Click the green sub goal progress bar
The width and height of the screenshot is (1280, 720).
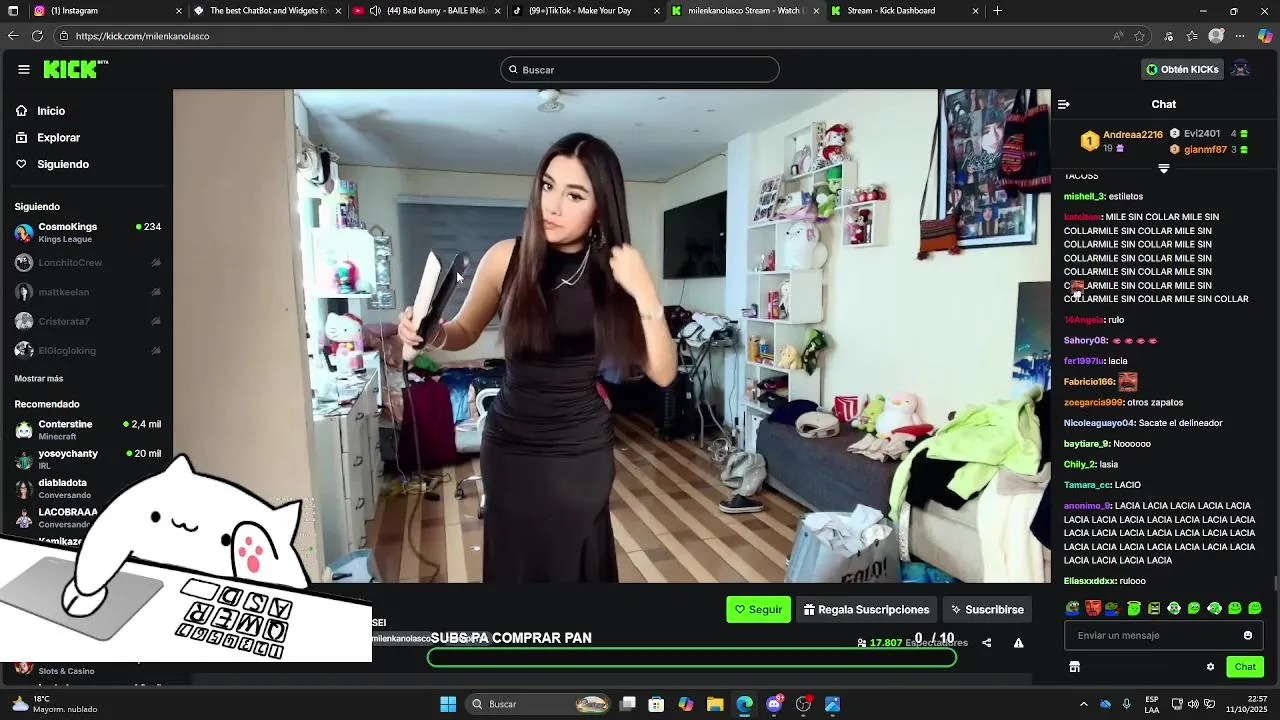[x=692, y=657]
